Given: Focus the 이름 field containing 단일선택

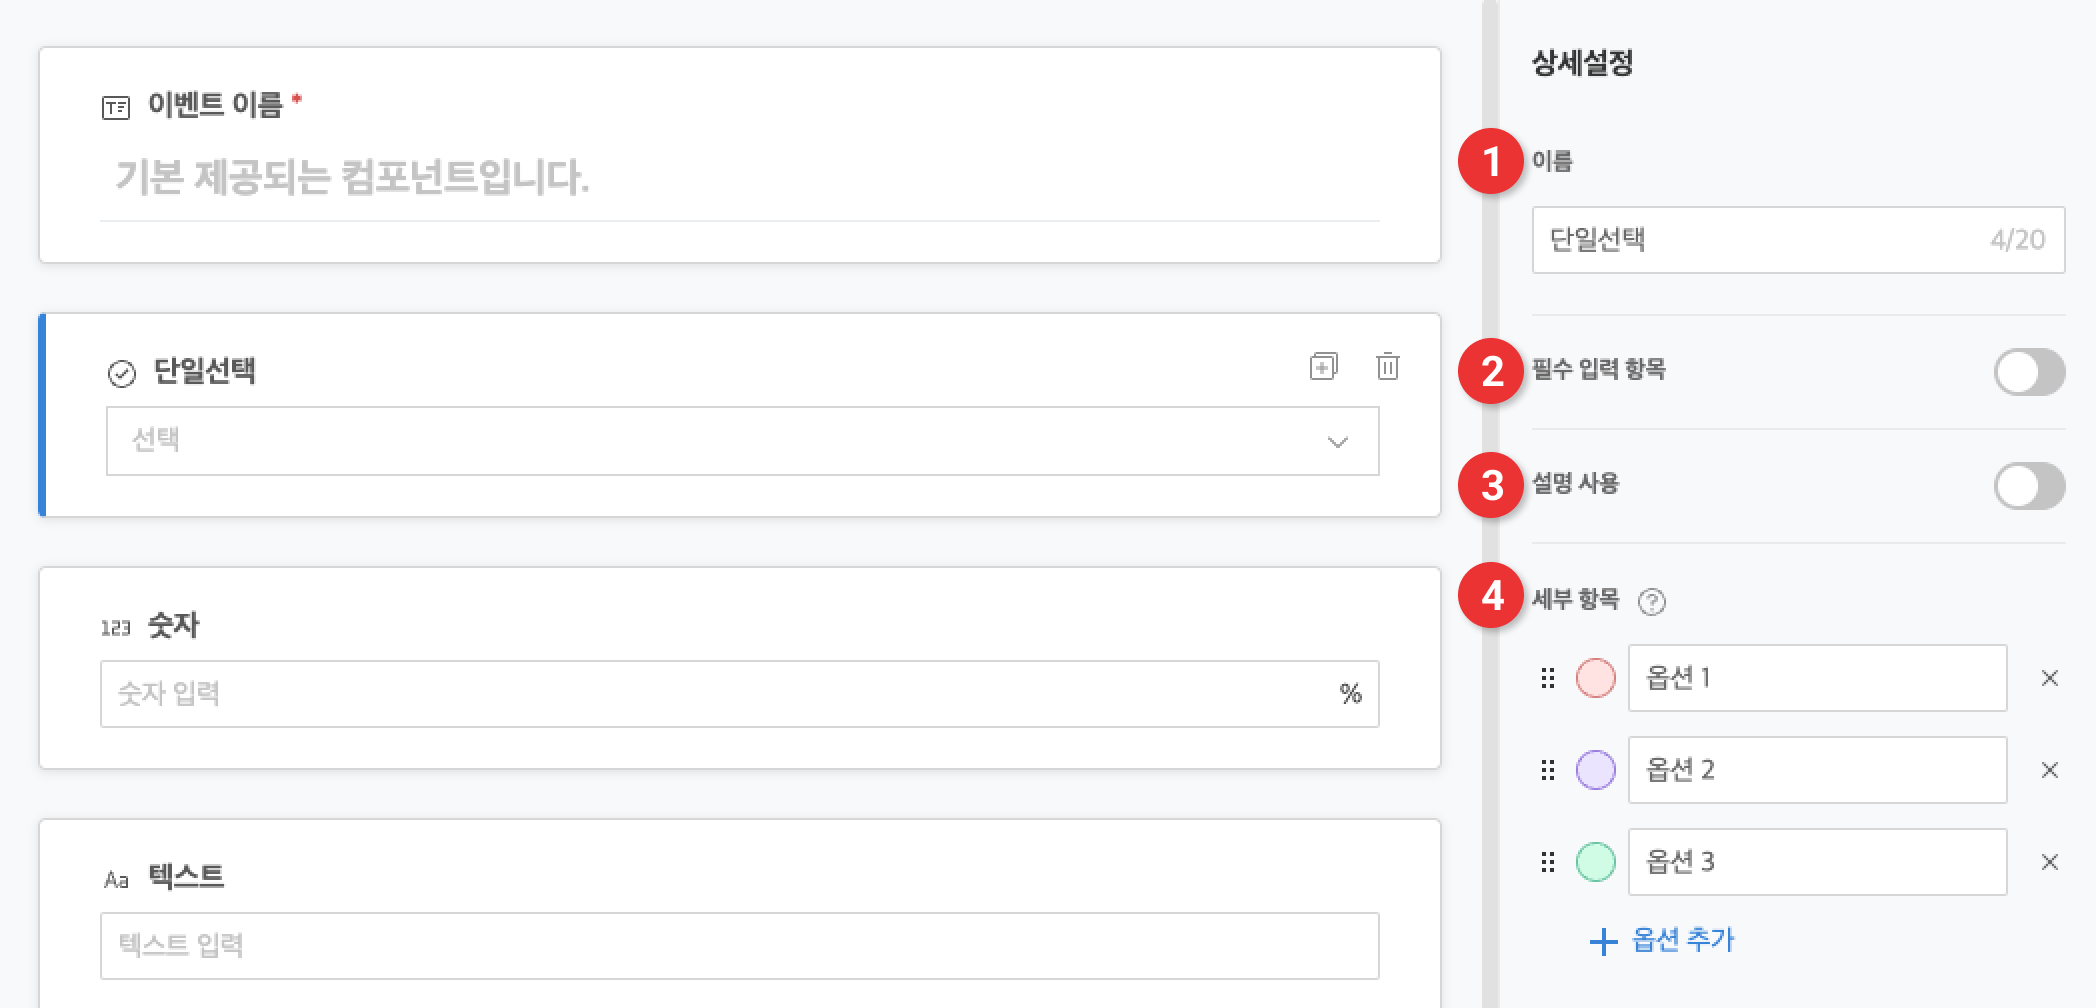Looking at the screenshot, I should point(1798,240).
